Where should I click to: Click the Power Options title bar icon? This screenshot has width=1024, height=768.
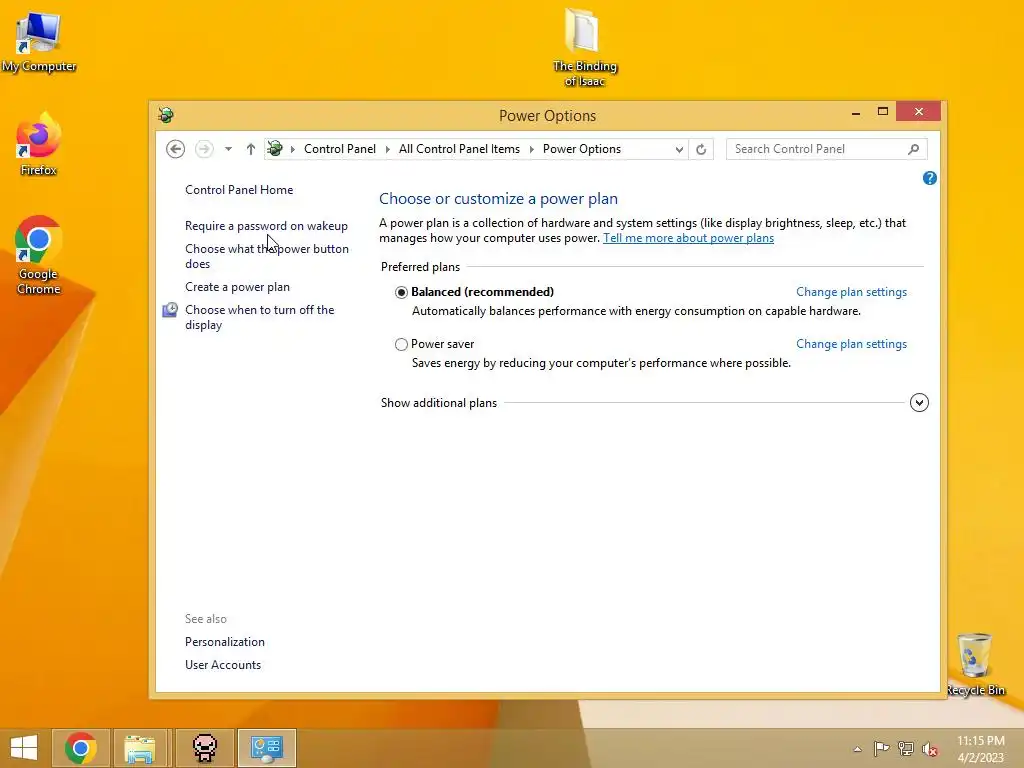click(x=166, y=116)
